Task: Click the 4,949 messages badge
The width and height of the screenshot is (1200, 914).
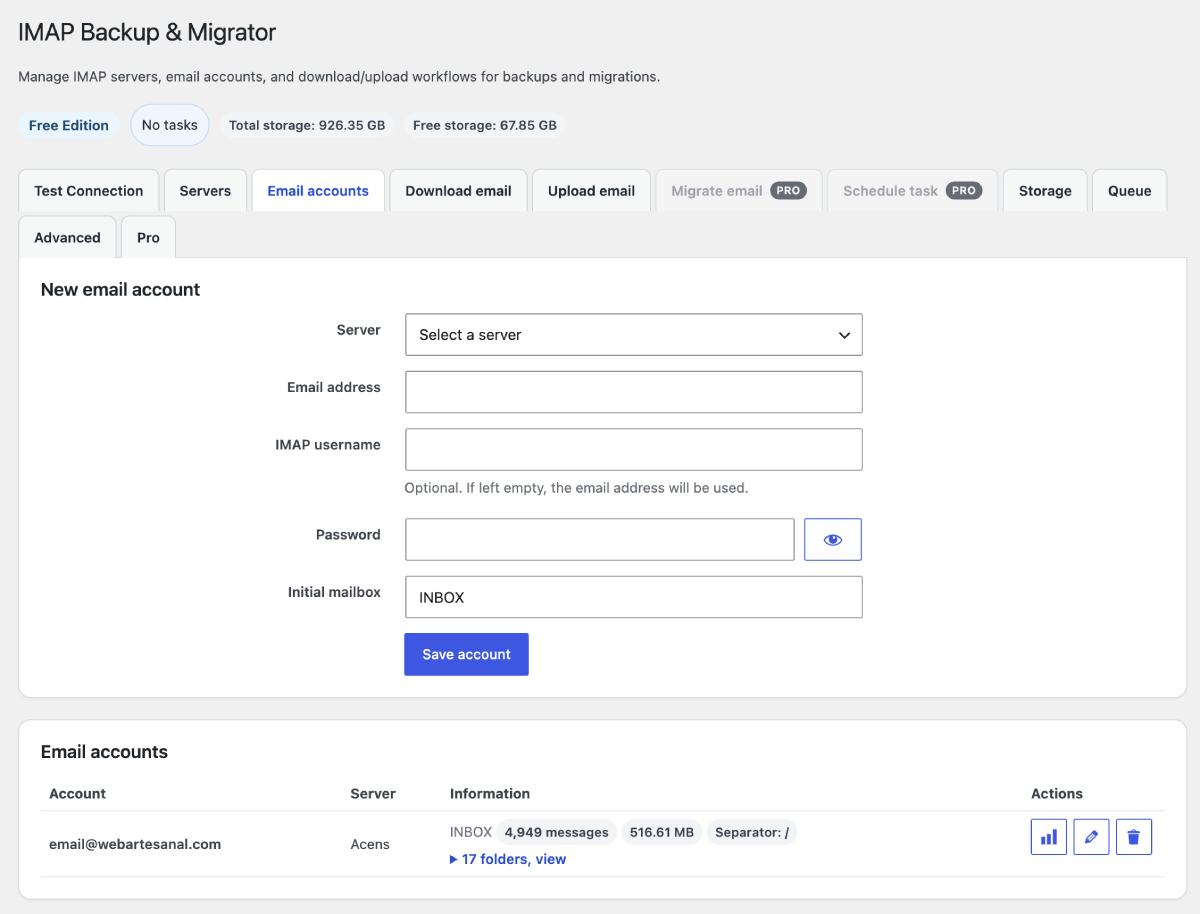Action: point(557,832)
